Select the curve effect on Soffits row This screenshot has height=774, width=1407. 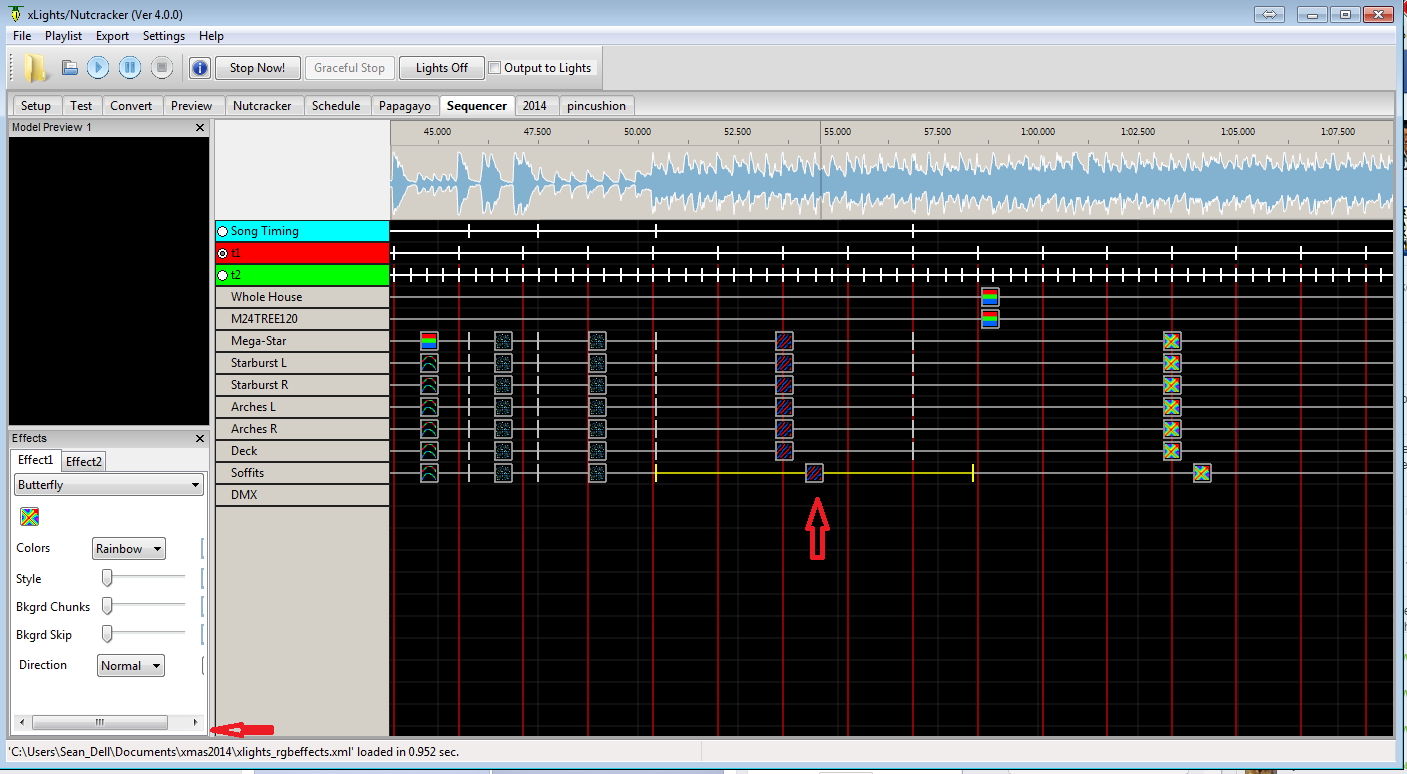tap(429, 473)
